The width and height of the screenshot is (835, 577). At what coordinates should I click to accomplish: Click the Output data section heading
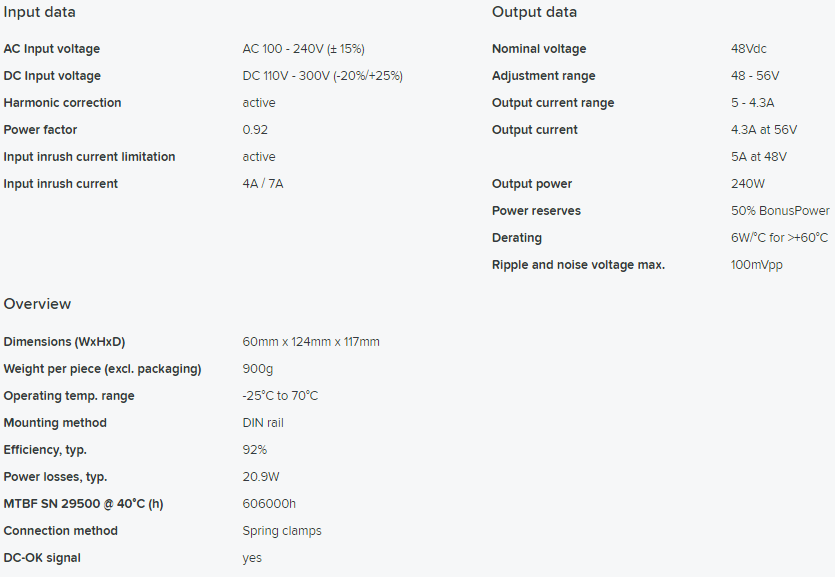click(534, 12)
